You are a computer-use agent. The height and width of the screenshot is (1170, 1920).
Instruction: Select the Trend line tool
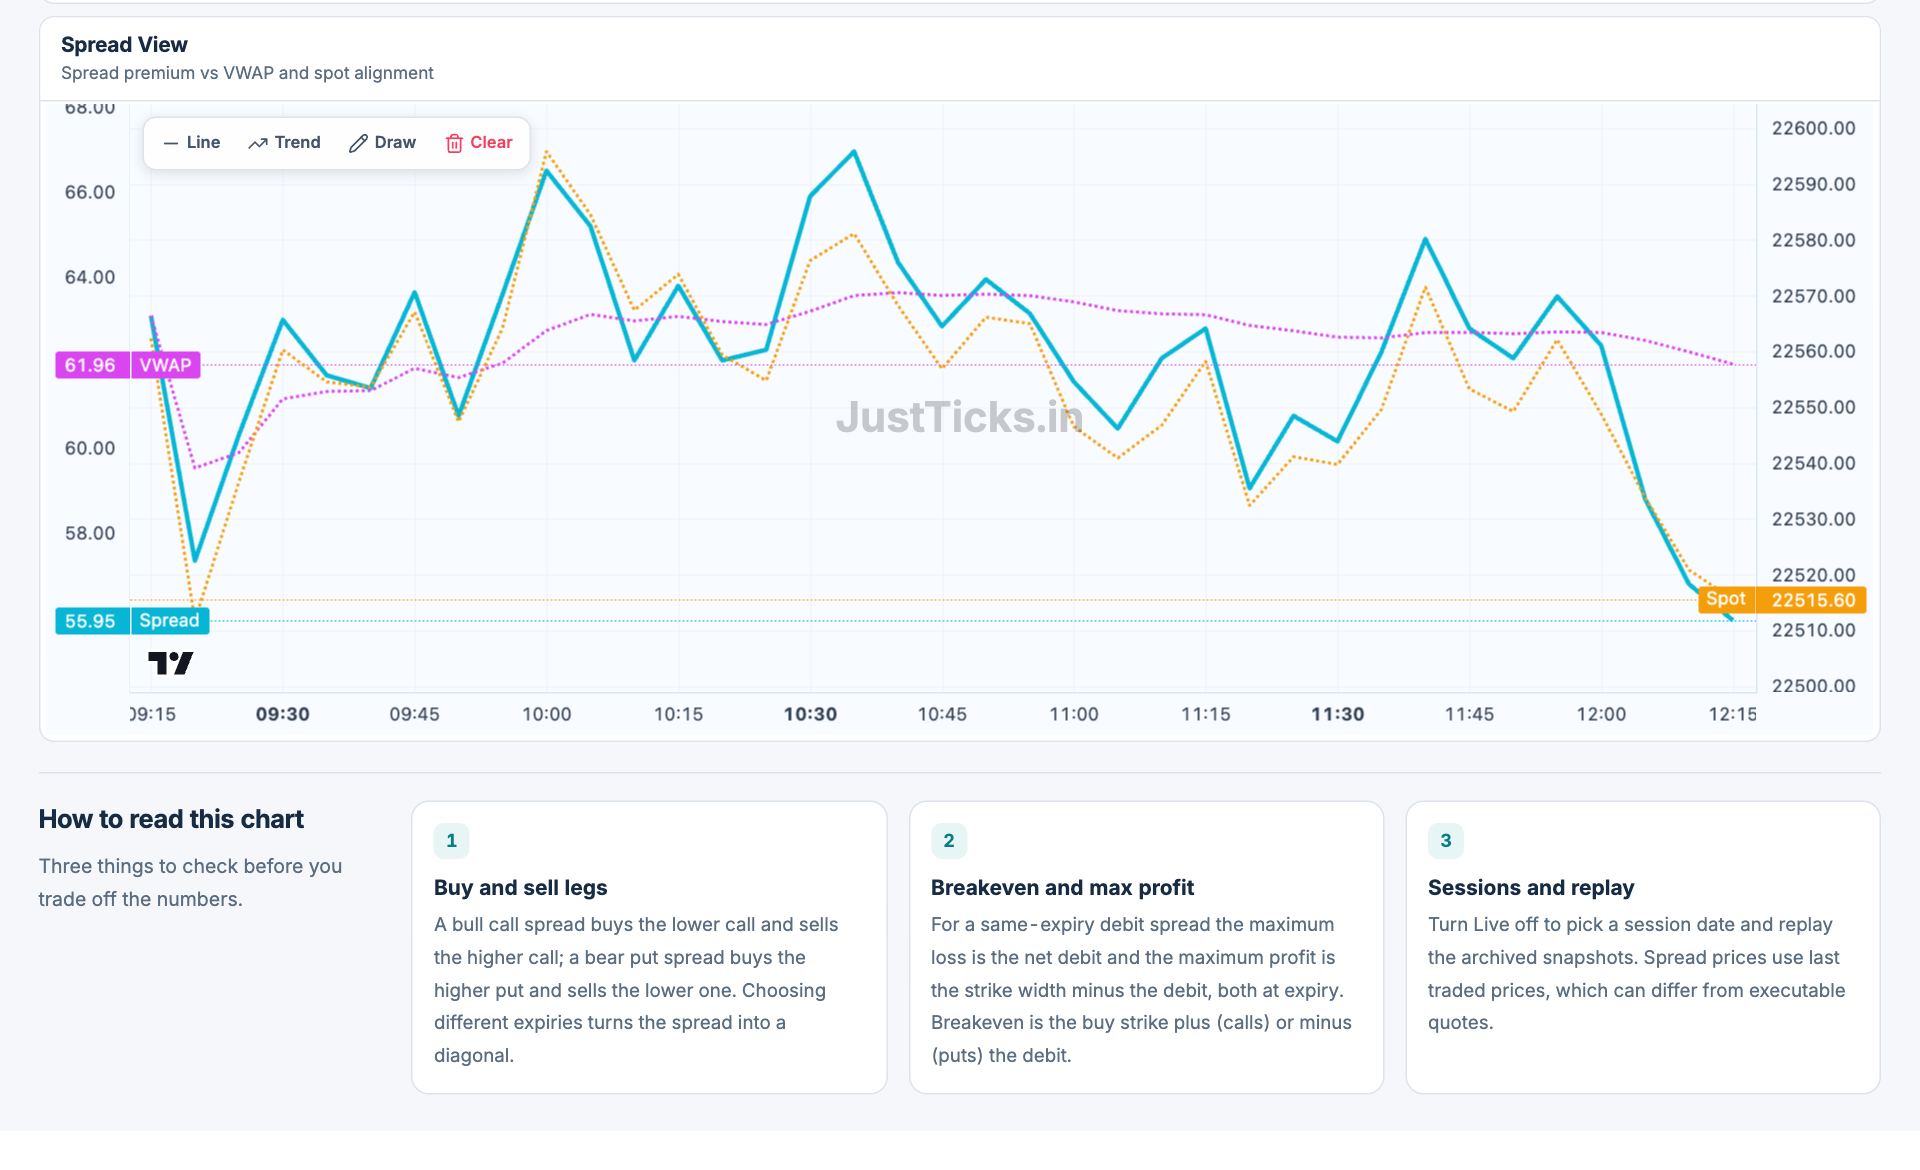tap(284, 143)
